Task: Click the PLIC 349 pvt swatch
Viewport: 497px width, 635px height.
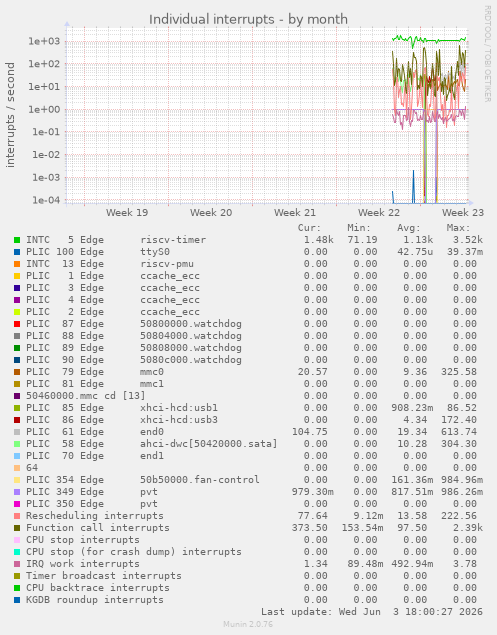Action: 17,492
